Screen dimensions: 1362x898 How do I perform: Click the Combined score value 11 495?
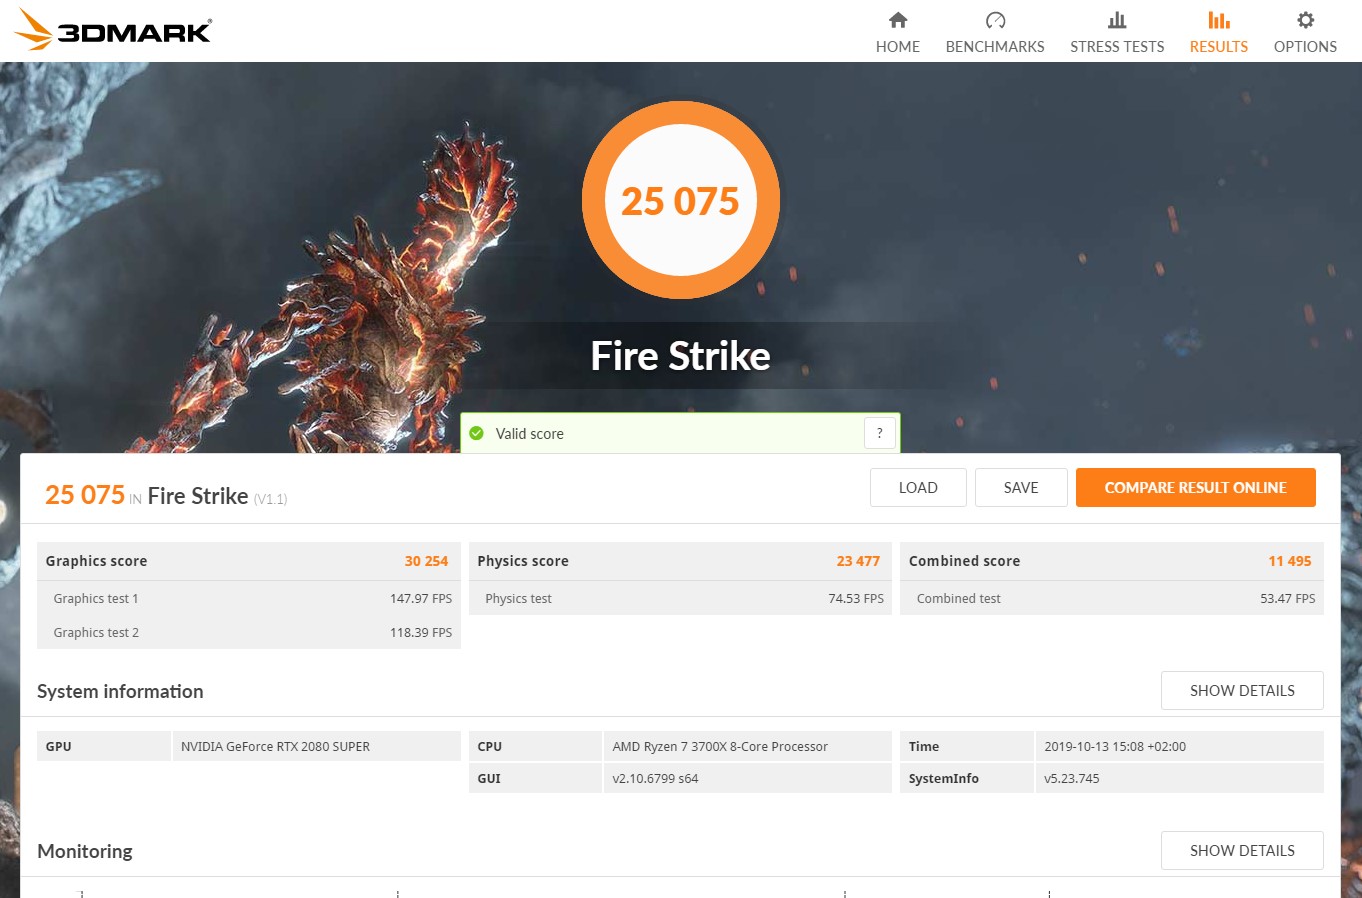pyautogui.click(x=1290, y=561)
